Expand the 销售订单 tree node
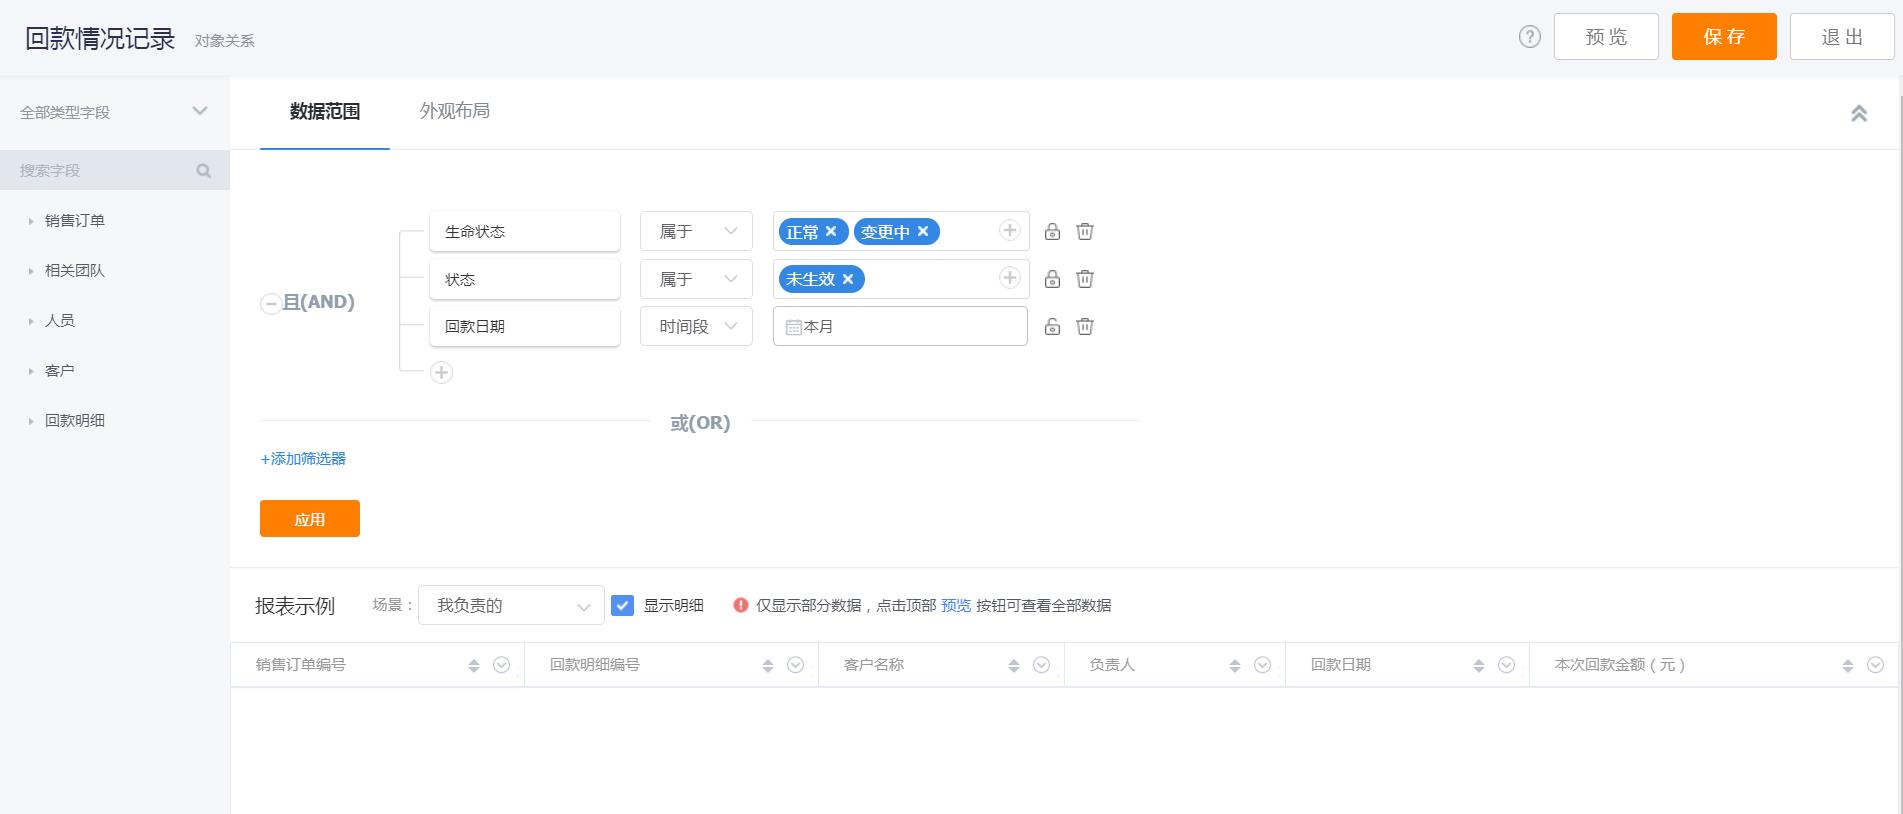 (31, 221)
